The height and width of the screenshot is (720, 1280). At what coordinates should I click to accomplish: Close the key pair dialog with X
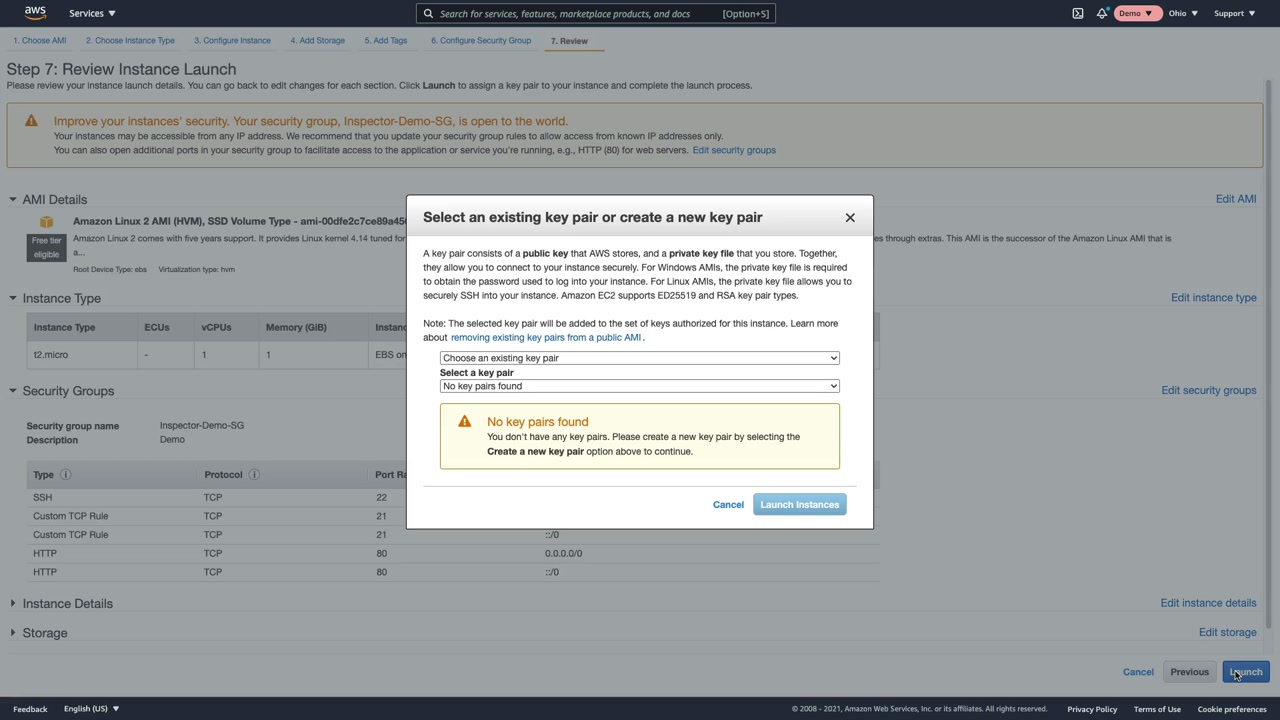click(x=850, y=218)
